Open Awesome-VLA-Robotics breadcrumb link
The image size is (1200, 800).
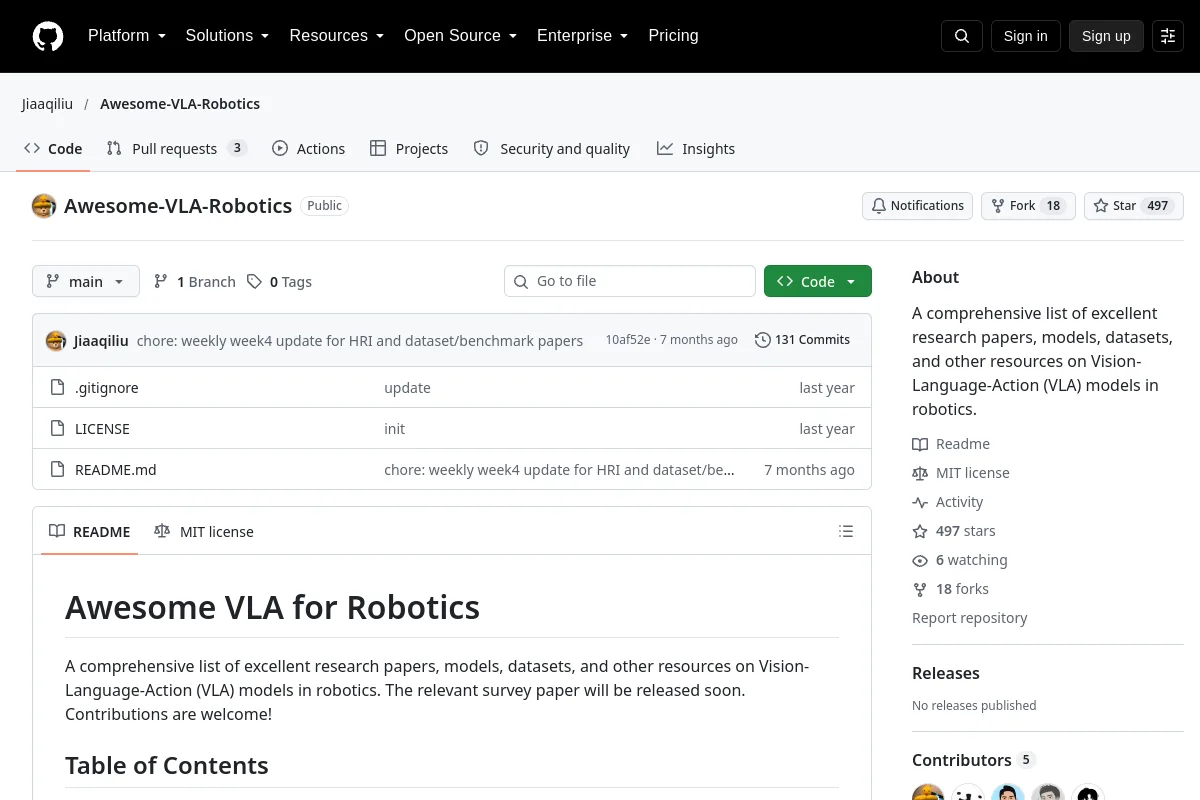pyautogui.click(x=180, y=104)
